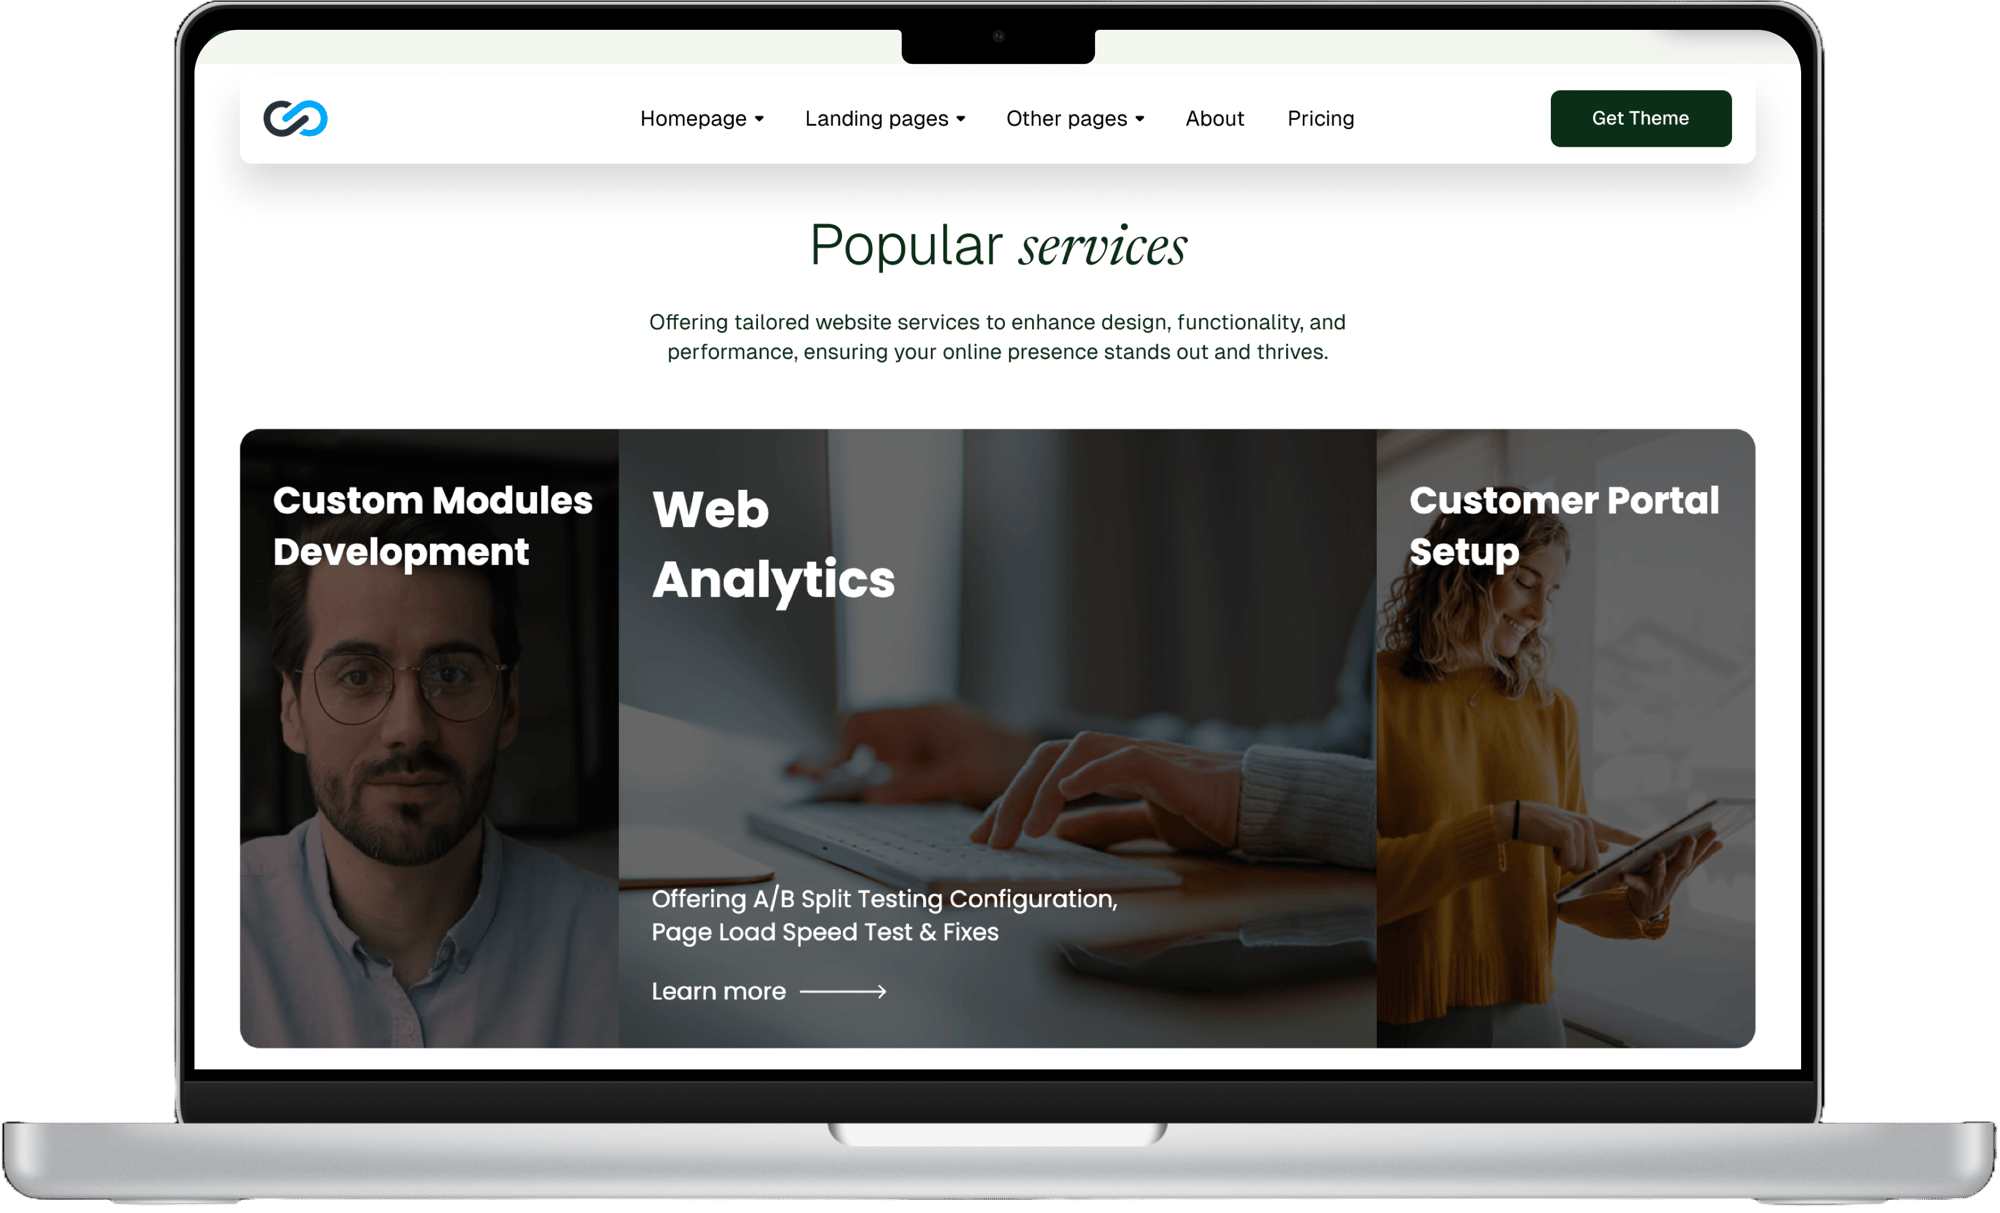Click the Custom Modules Development card
The width and height of the screenshot is (2000, 1213).
tap(430, 739)
